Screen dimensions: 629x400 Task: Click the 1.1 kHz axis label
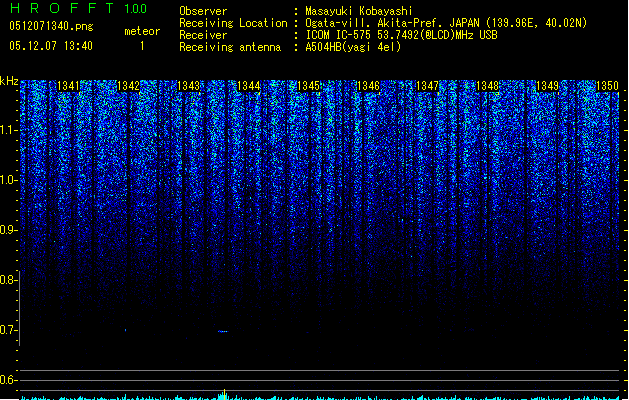click(x=8, y=130)
